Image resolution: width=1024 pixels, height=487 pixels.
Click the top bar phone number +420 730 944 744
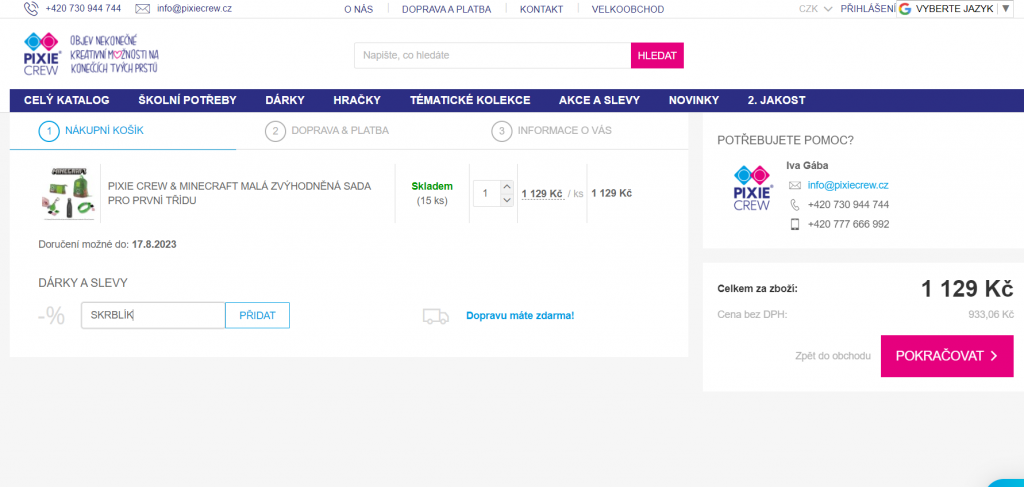tap(83, 8)
